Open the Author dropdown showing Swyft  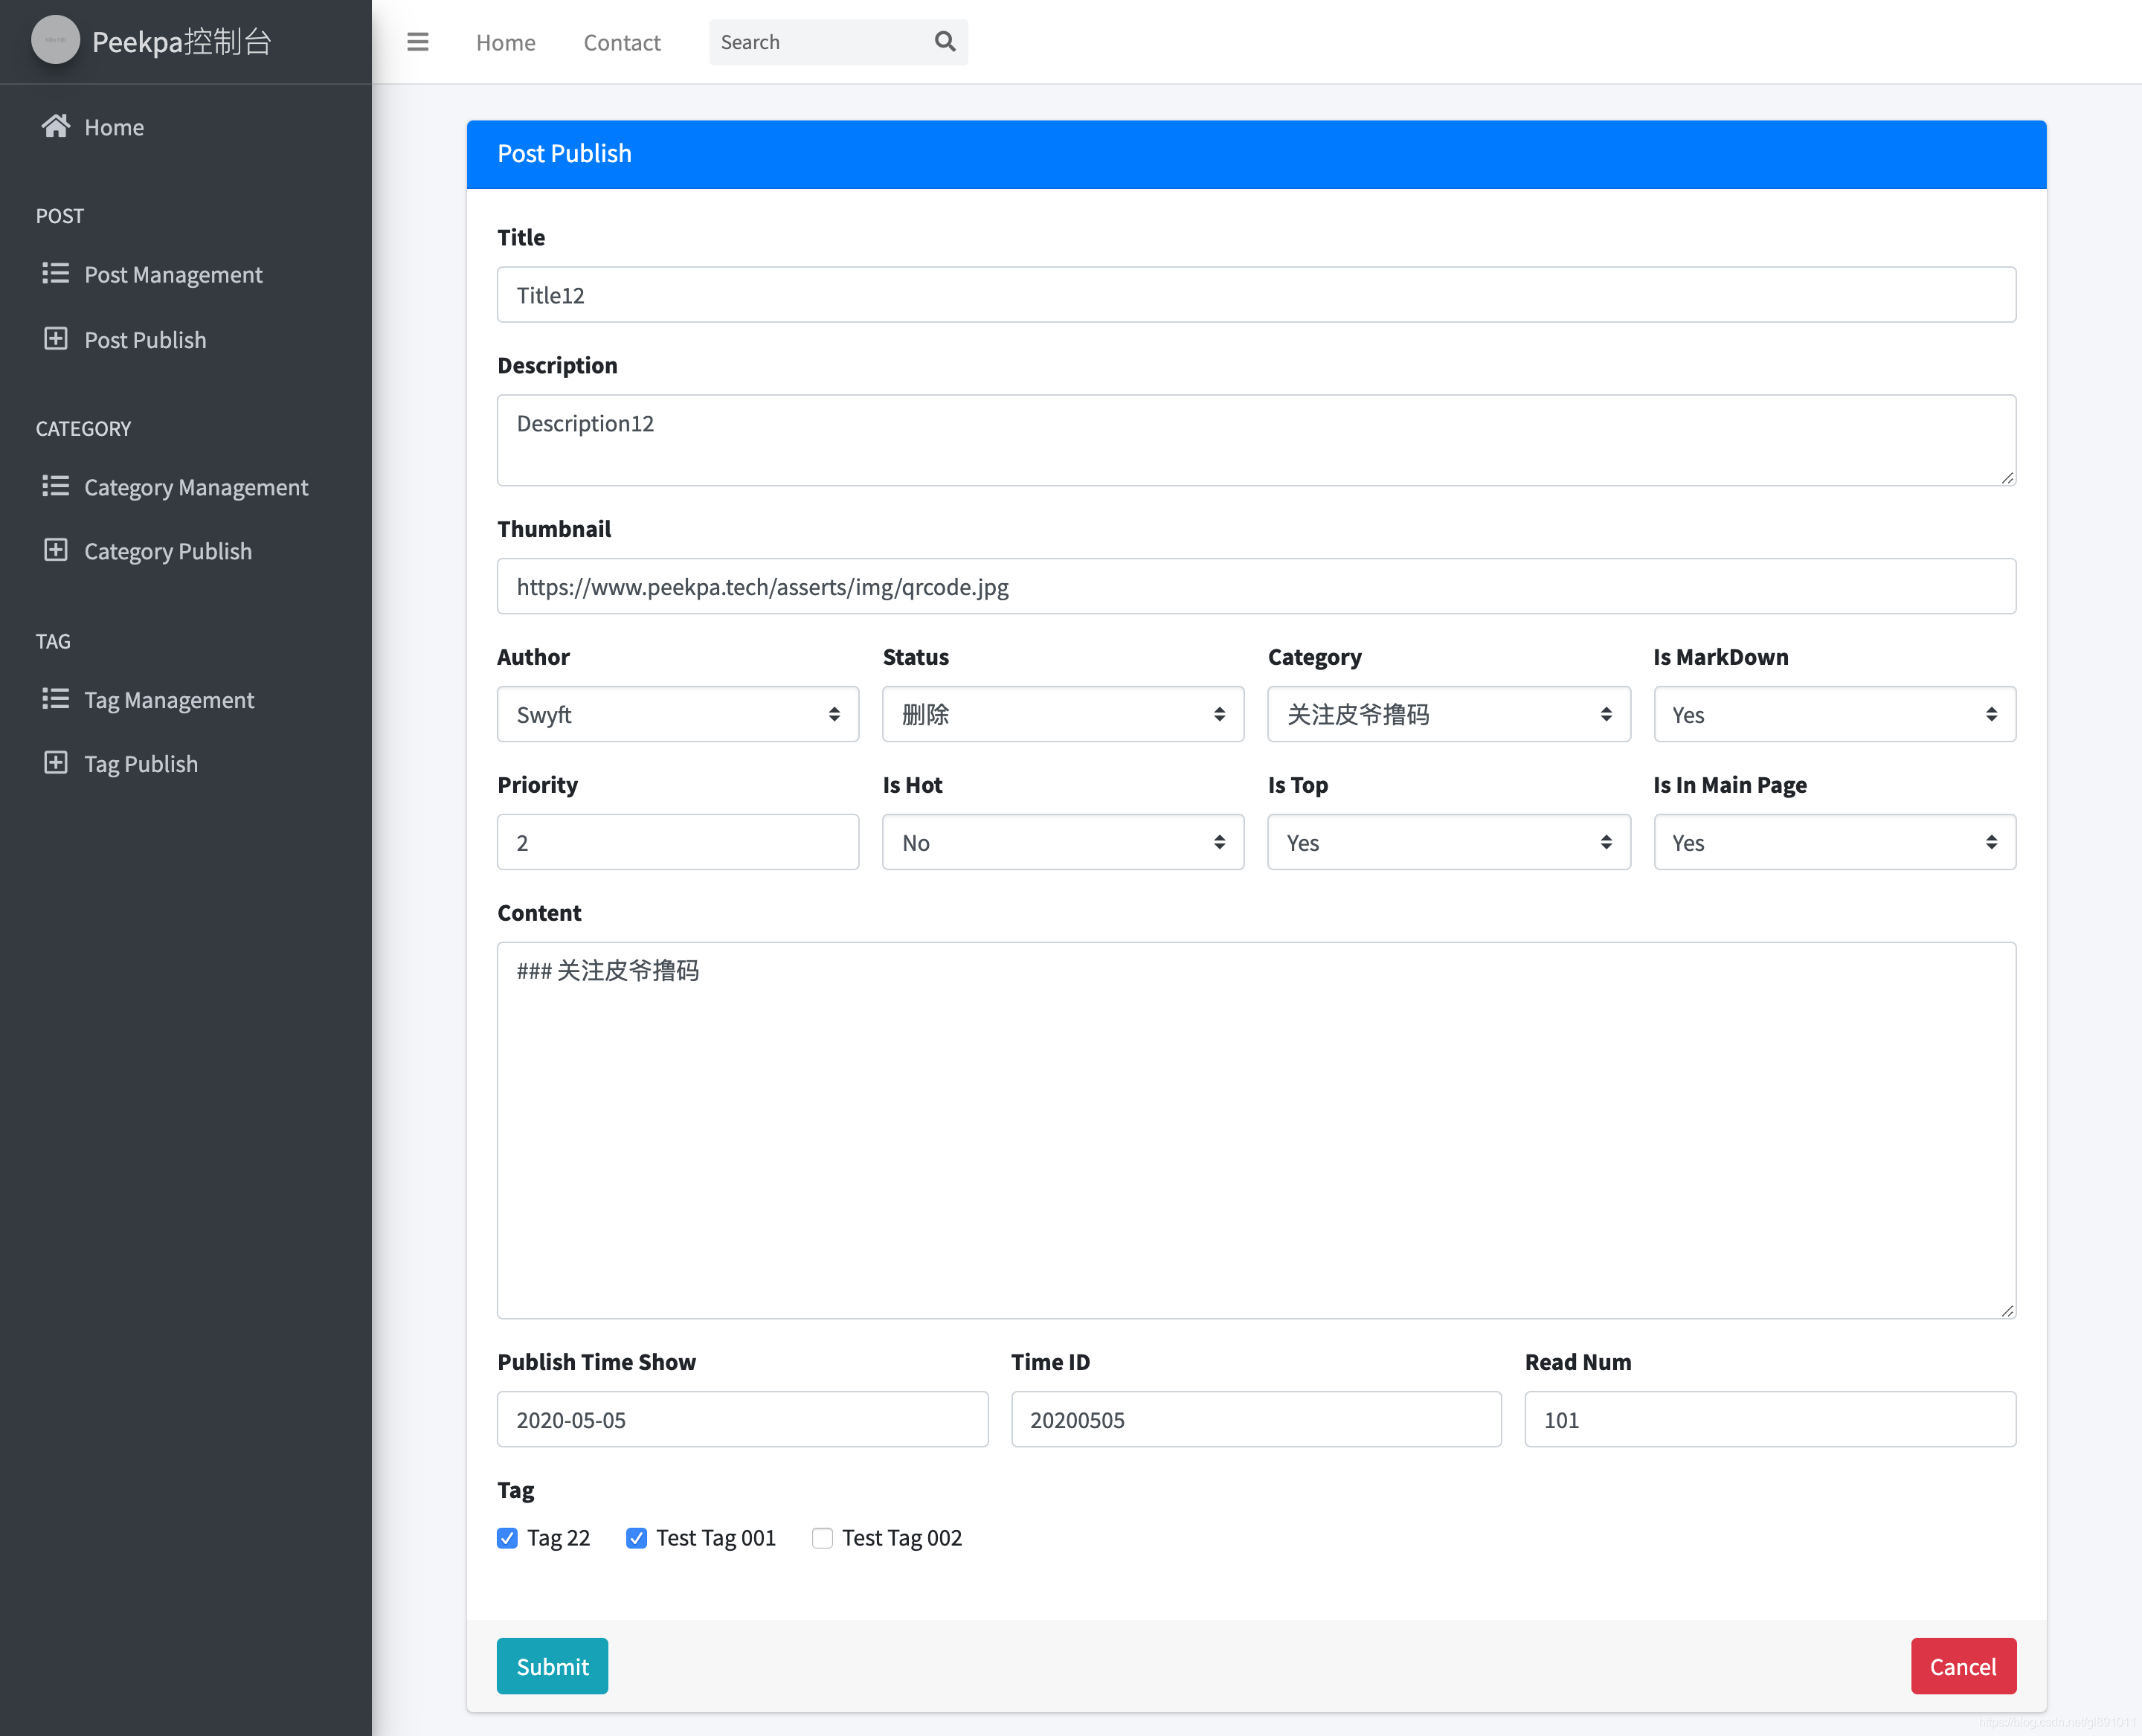[x=677, y=714]
